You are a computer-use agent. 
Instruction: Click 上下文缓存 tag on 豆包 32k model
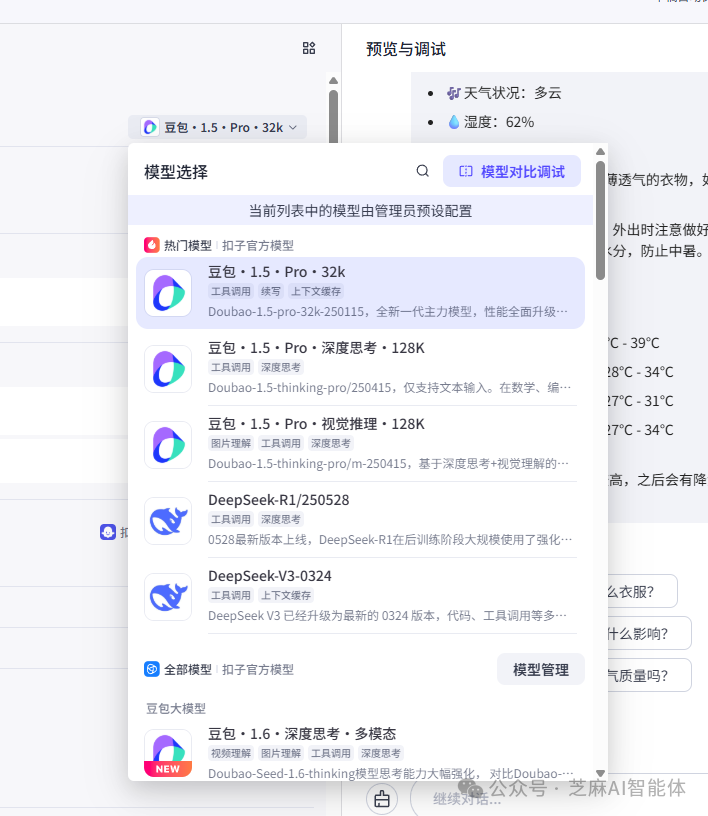click(315, 291)
